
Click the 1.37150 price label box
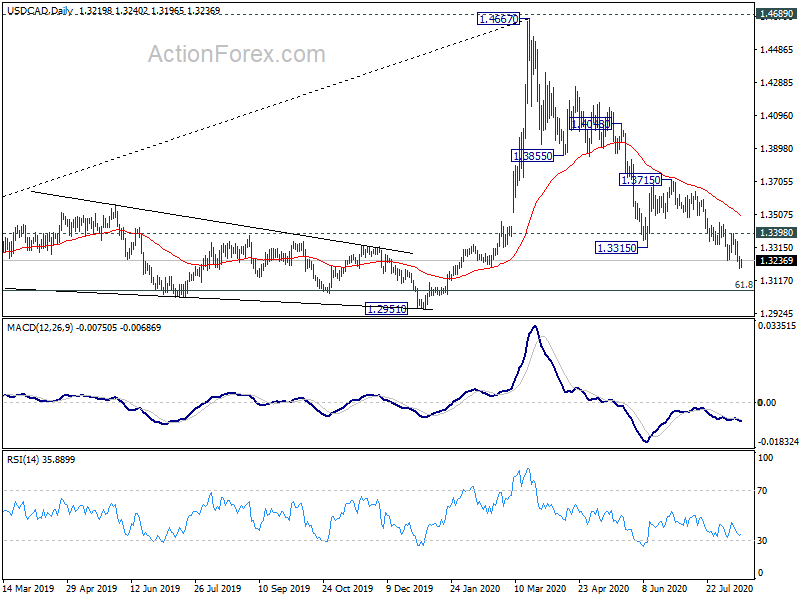click(640, 180)
